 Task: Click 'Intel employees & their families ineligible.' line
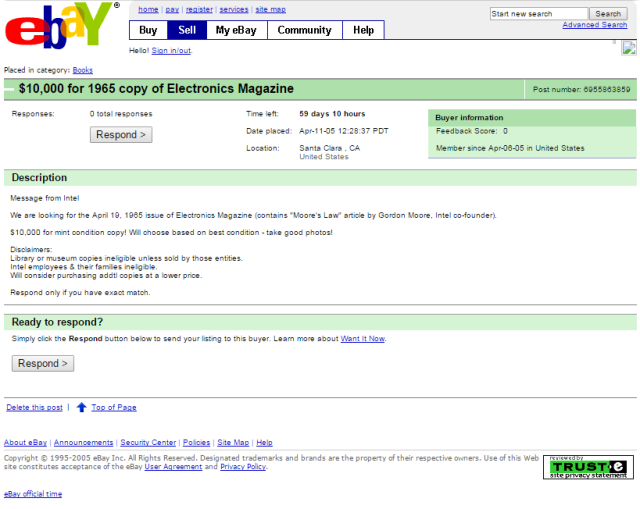point(83,267)
